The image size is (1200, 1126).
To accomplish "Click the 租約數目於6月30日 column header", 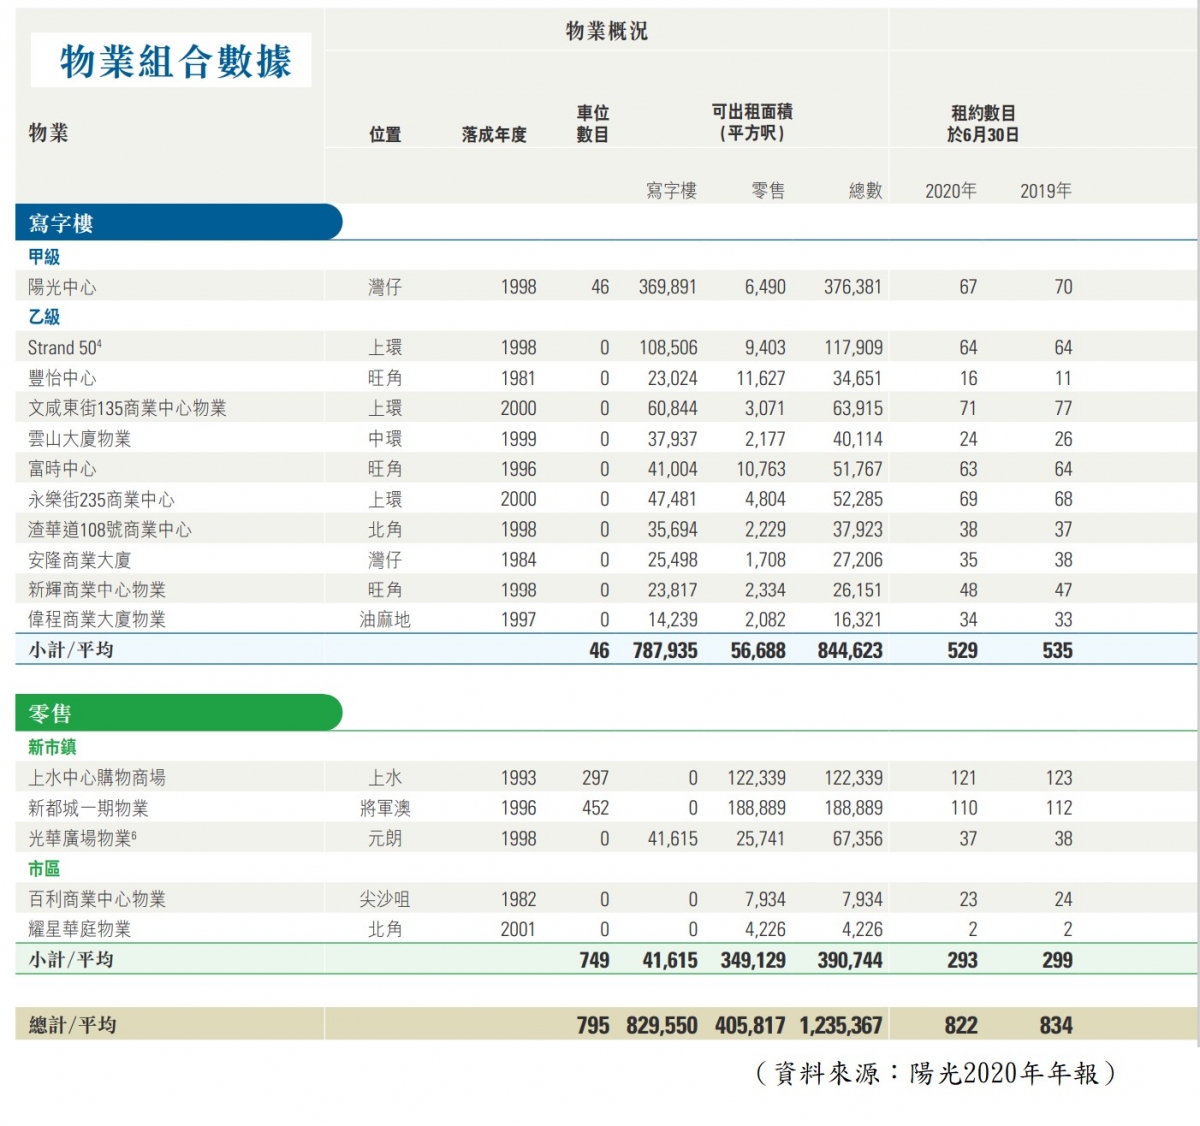I will [982, 124].
